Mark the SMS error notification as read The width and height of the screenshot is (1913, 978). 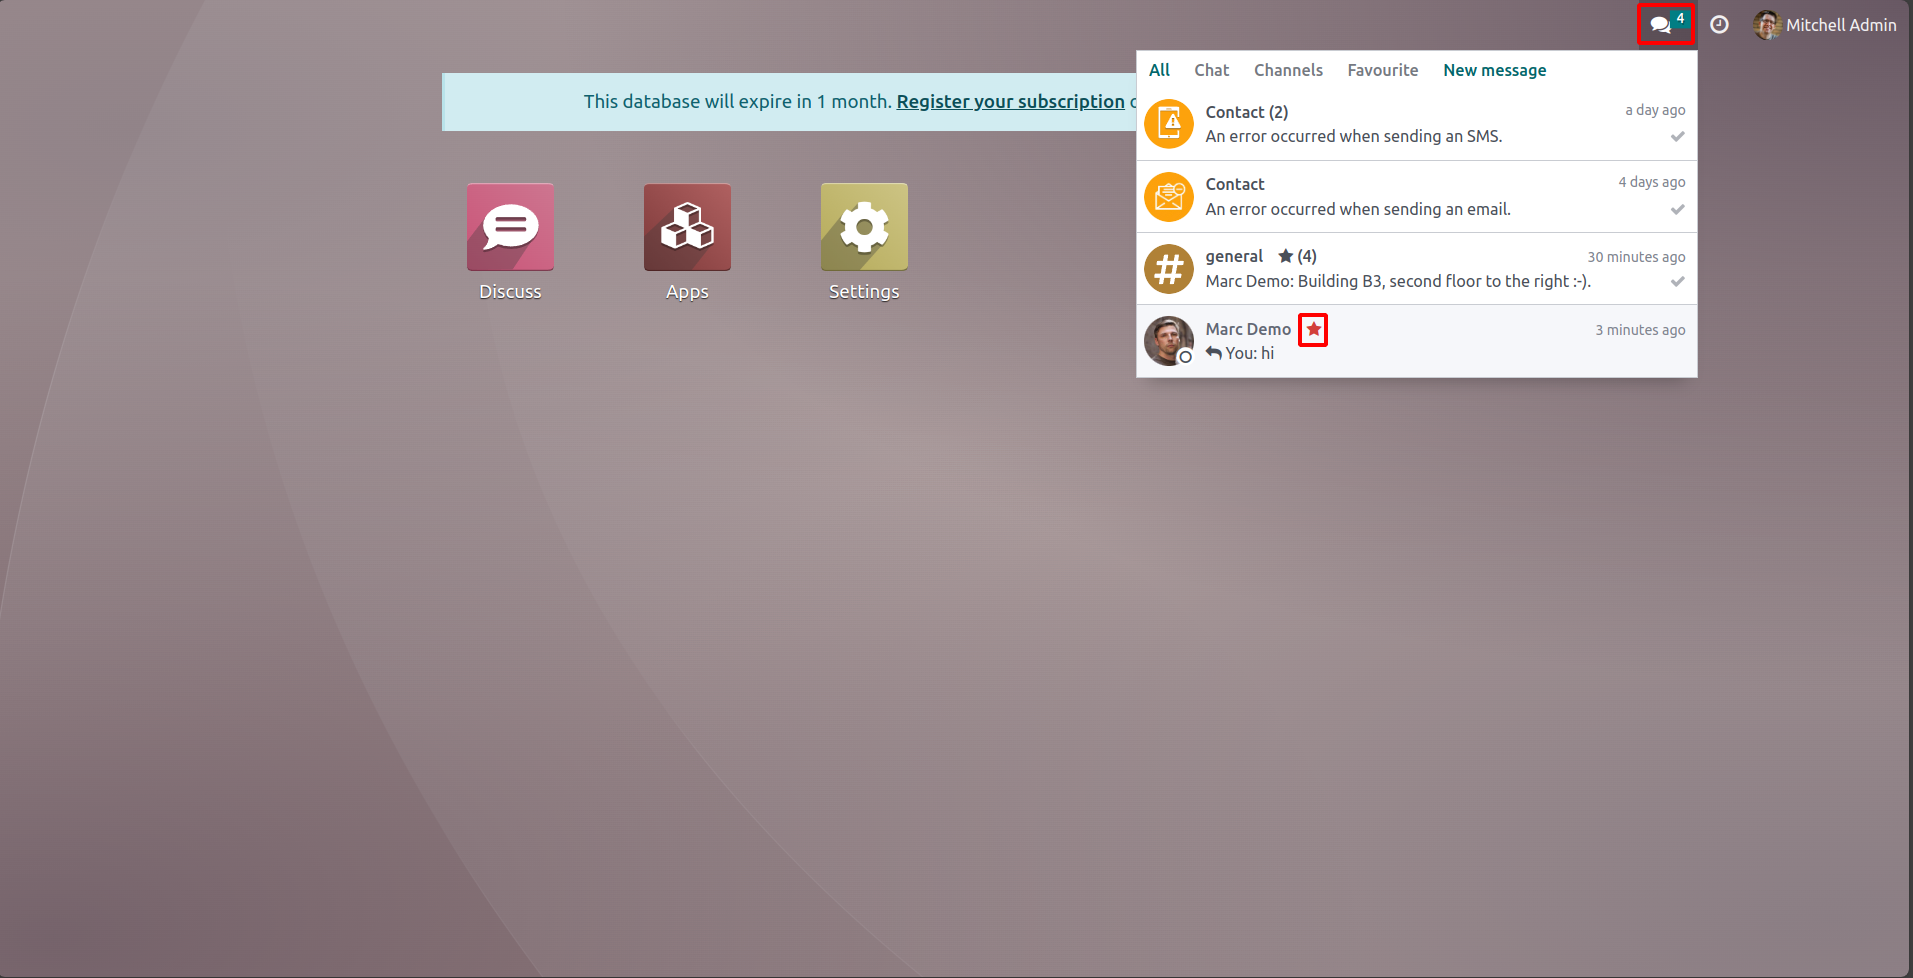coord(1677,136)
